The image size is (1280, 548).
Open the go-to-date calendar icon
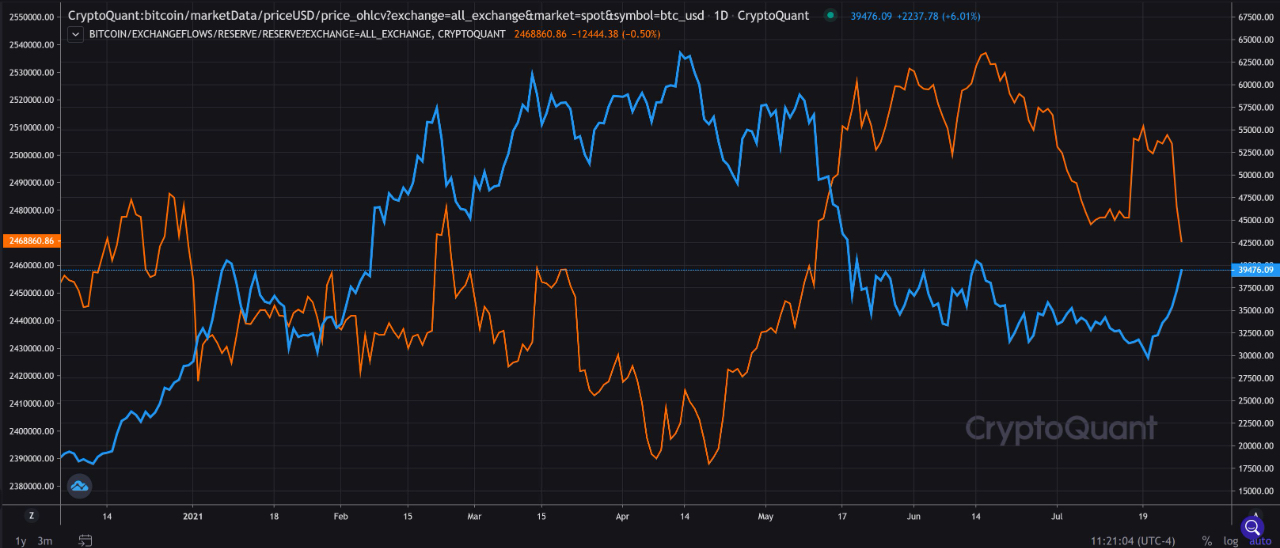click(86, 541)
